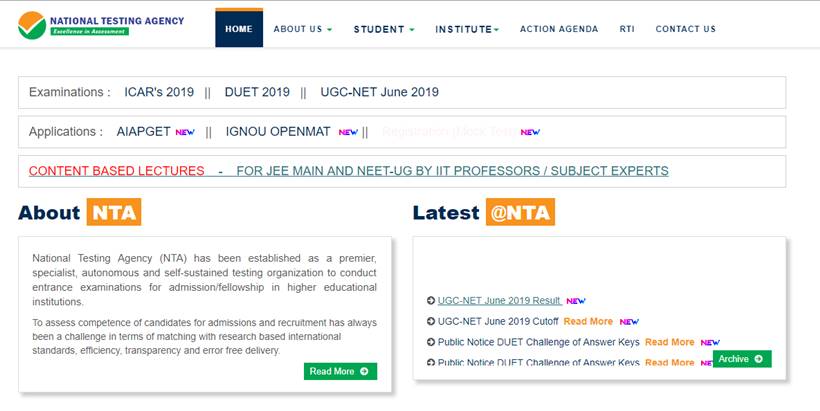Open the DUET 2019 examination link
This screenshot has height=411, width=820.
pos(257,92)
